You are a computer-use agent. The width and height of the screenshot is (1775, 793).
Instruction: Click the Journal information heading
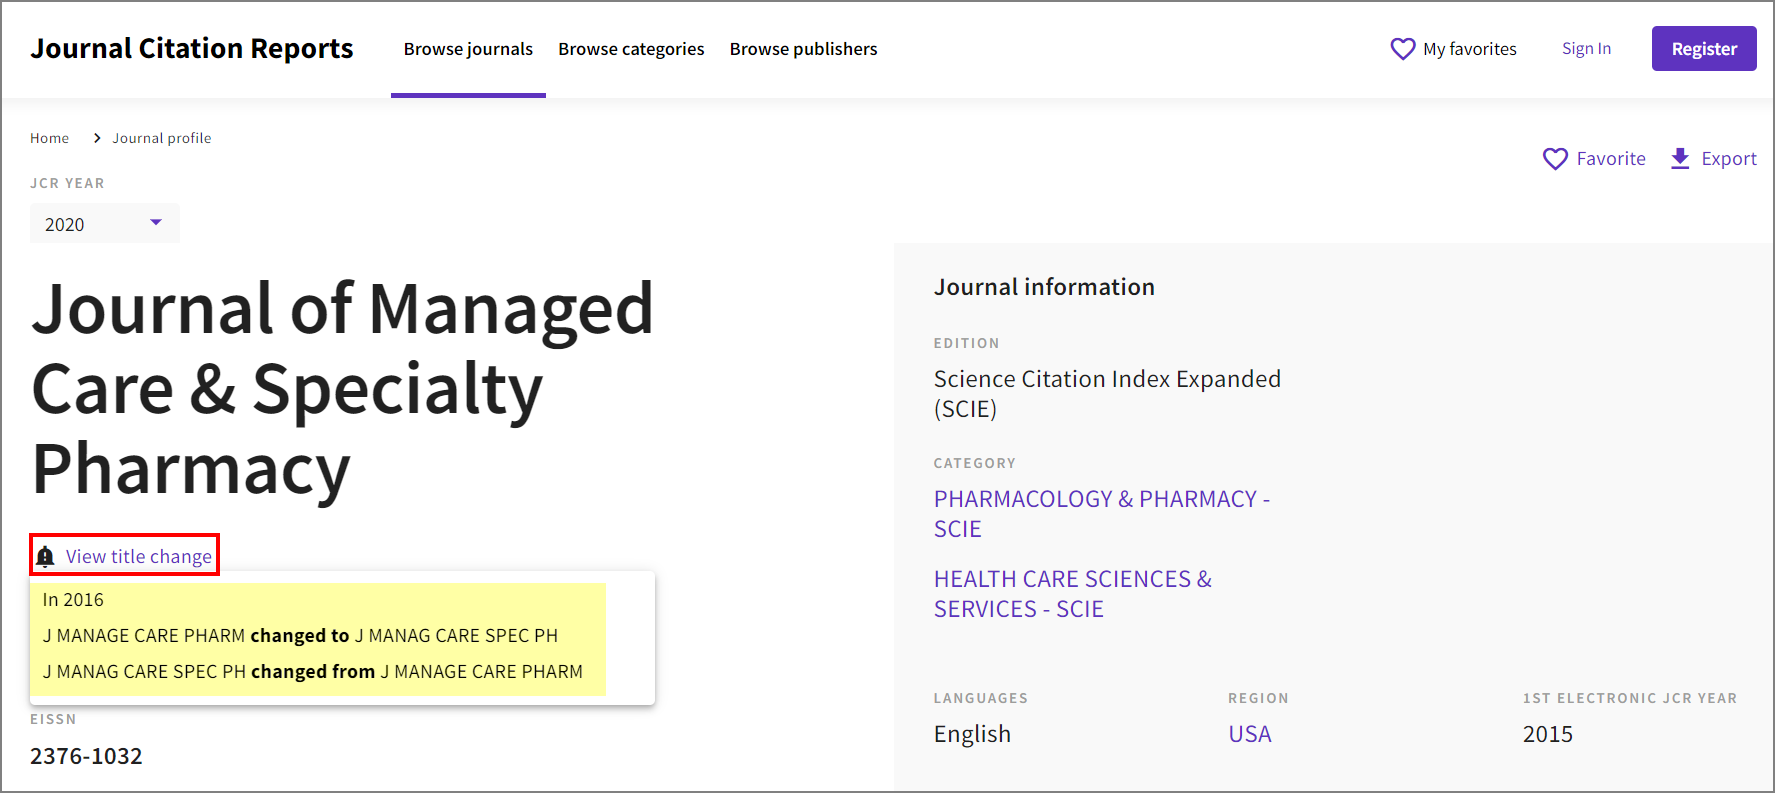click(1044, 287)
